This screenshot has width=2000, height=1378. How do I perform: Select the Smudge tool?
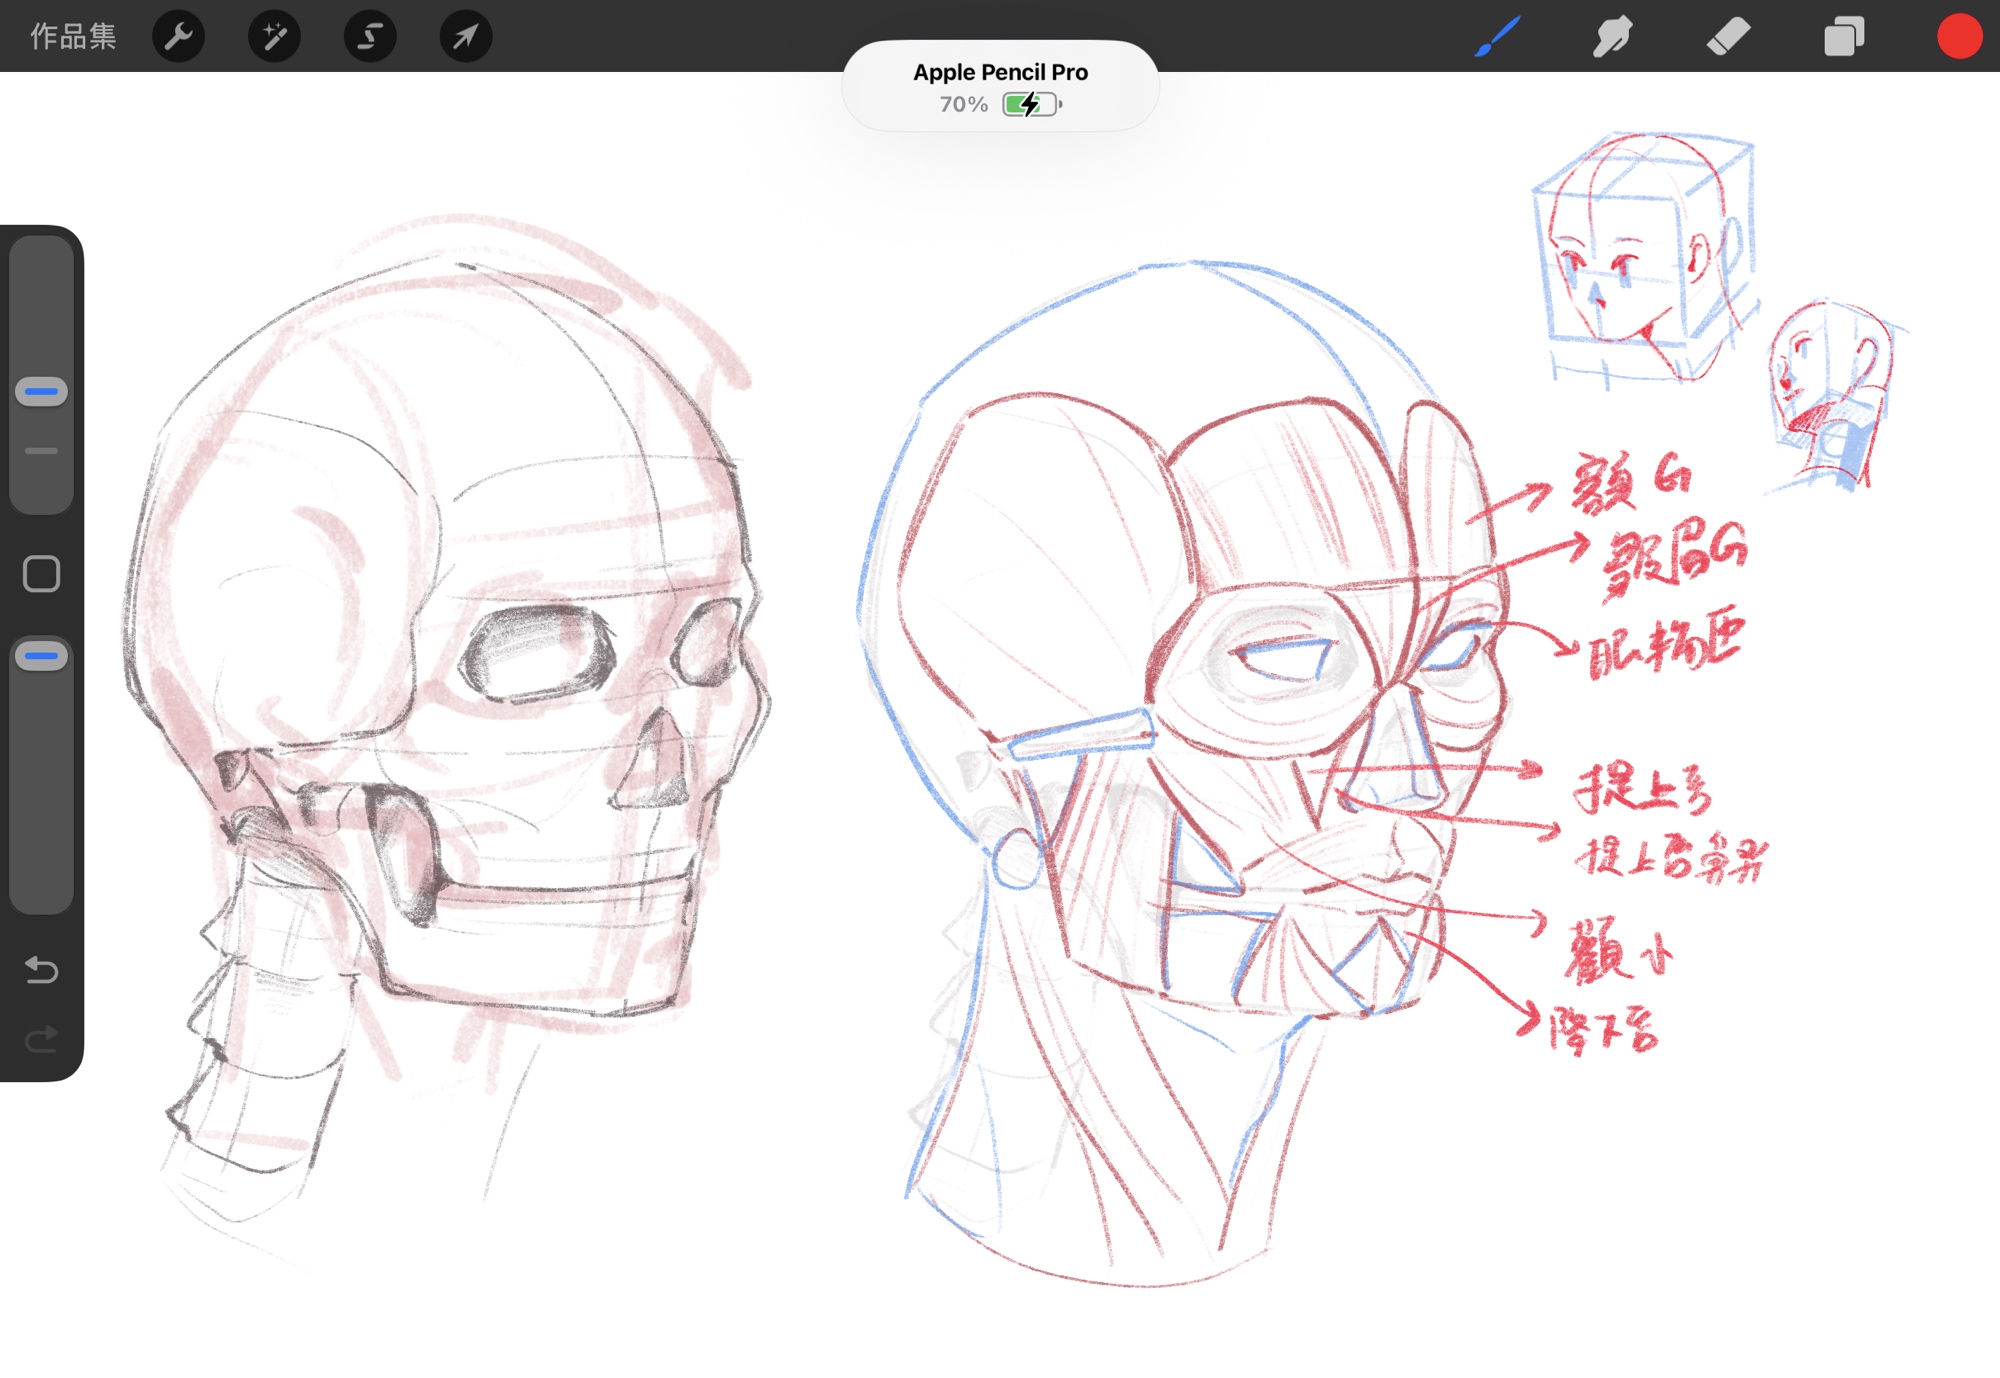coord(1612,37)
